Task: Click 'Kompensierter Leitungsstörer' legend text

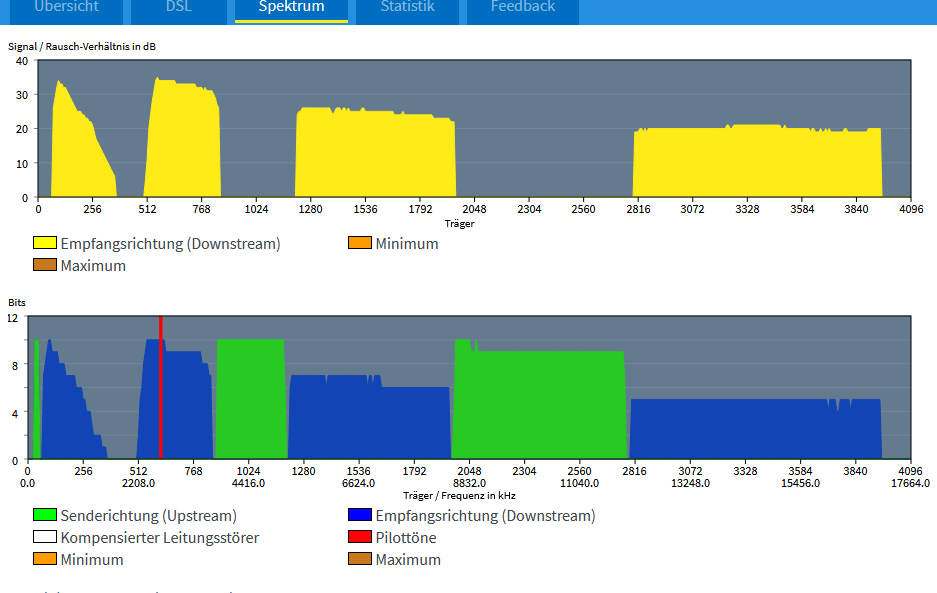Action: (x=160, y=537)
